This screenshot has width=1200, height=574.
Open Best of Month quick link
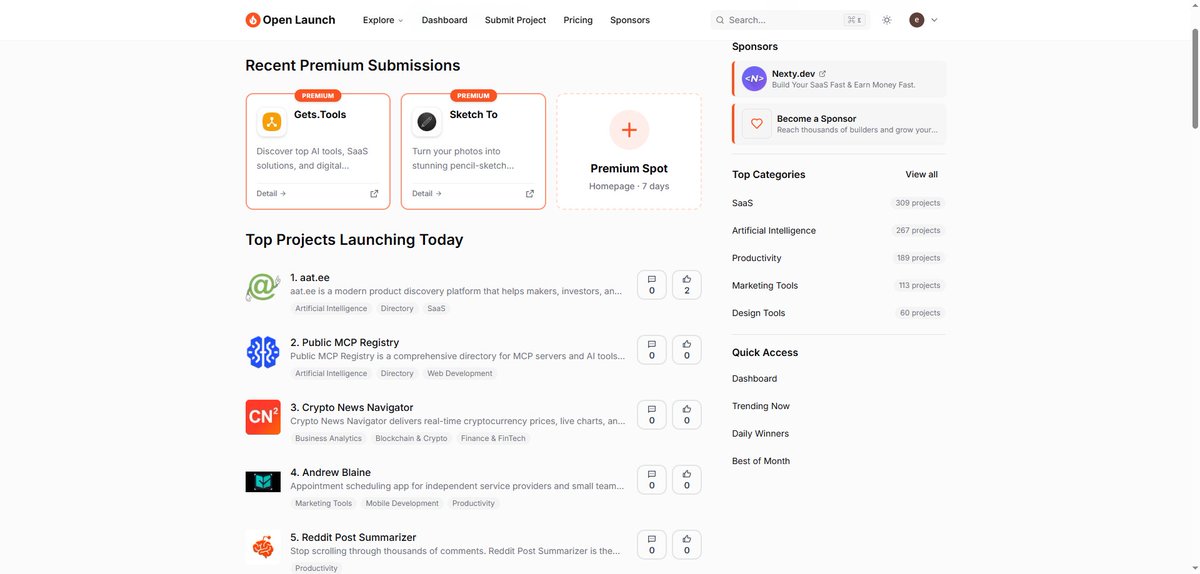(x=761, y=461)
